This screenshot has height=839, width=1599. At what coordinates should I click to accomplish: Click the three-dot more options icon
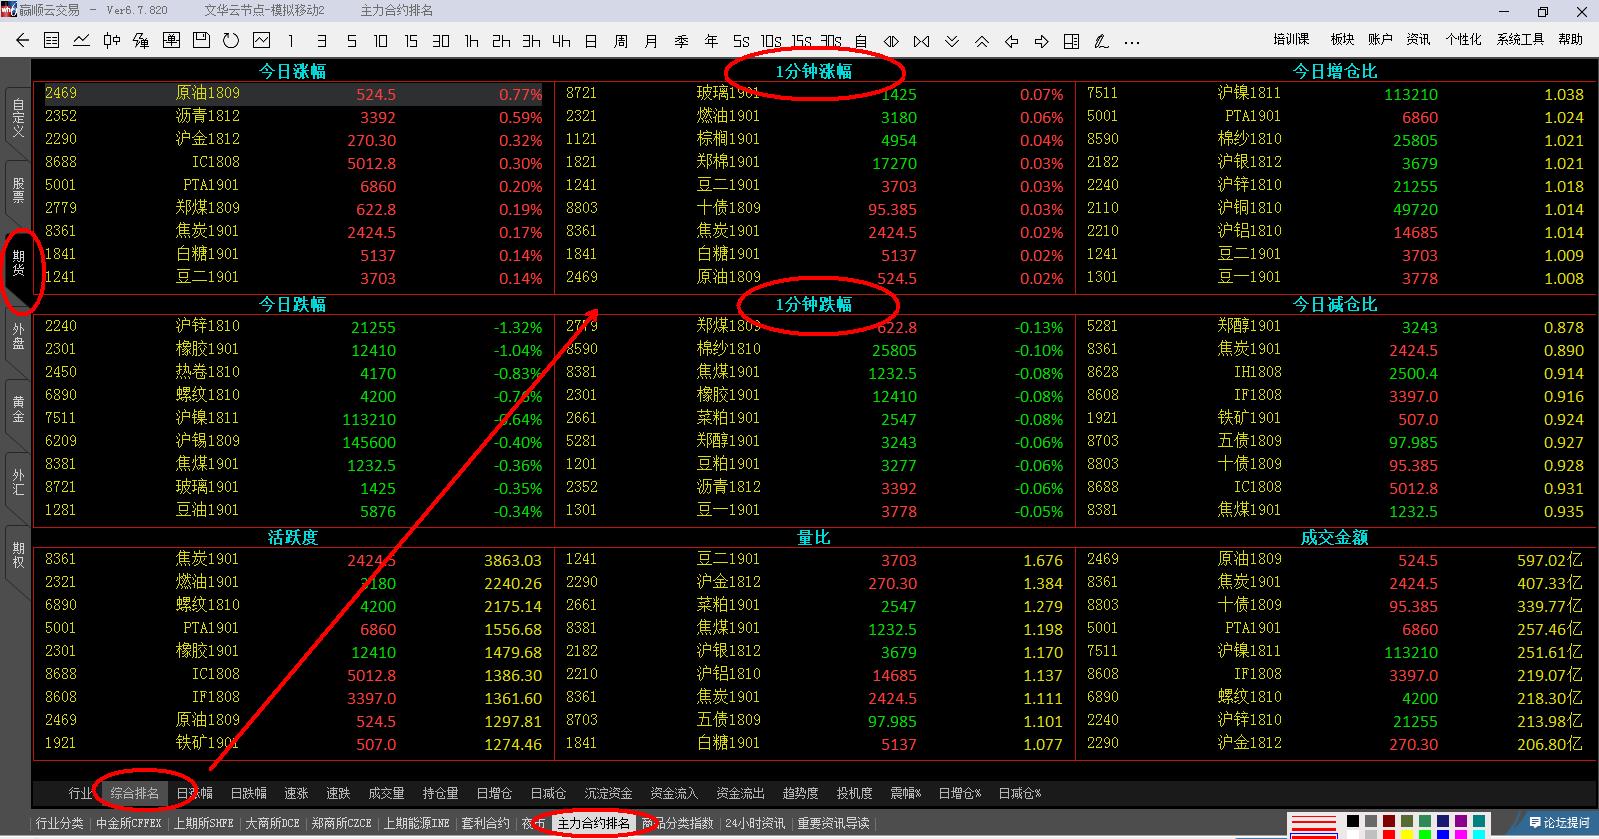click(1132, 41)
